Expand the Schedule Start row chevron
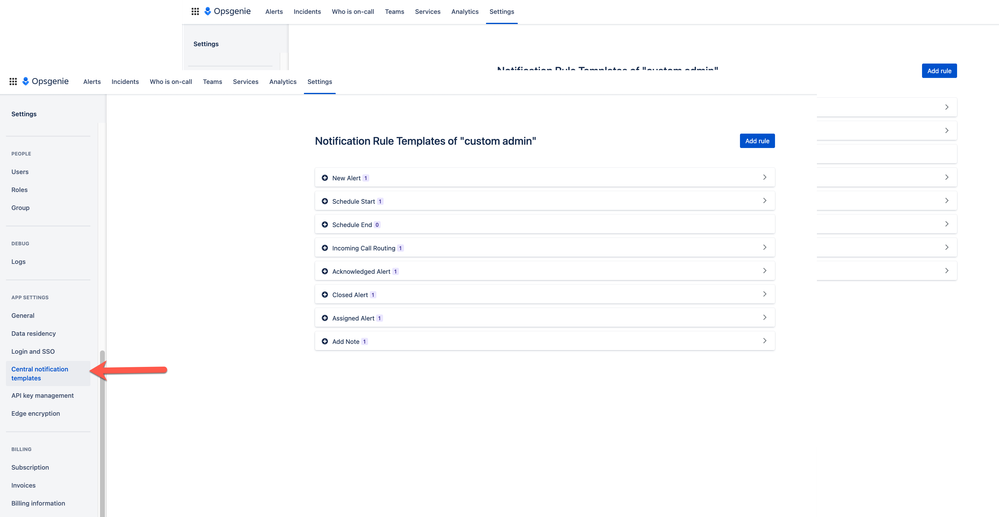Screen dimensions: 999x517 coord(765,200)
